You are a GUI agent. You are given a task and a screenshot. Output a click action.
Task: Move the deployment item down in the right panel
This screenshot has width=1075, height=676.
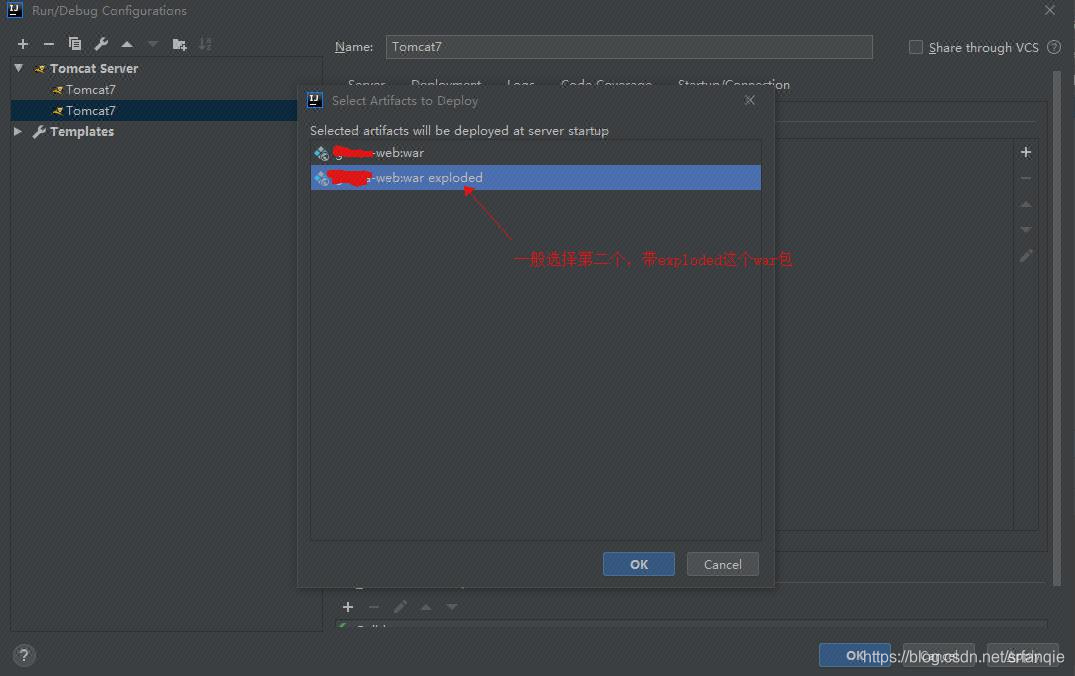(1026, 230)
